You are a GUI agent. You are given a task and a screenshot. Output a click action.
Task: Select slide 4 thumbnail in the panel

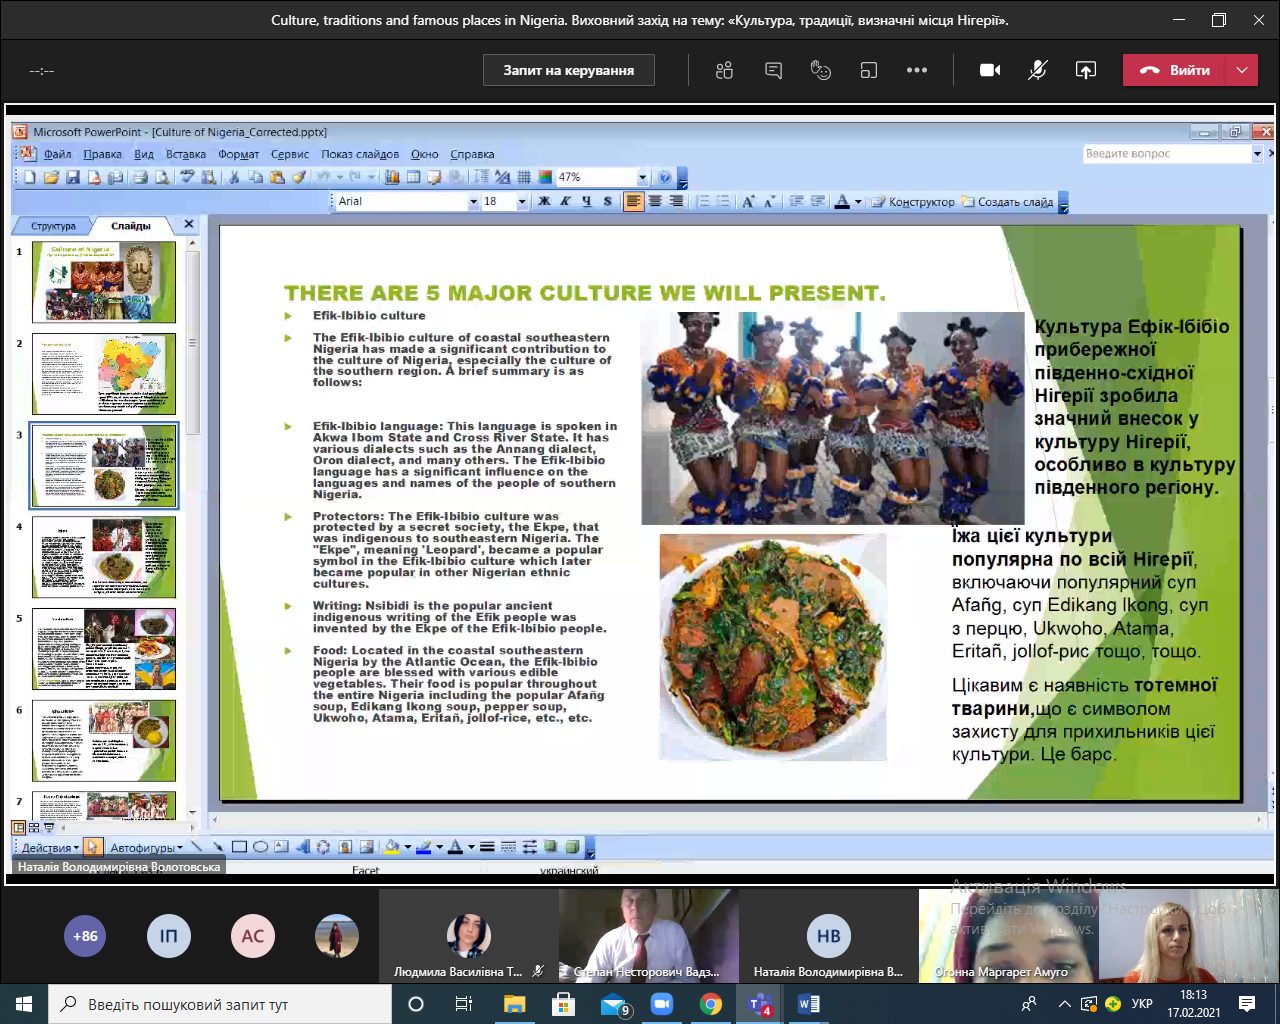click(103, 557)
